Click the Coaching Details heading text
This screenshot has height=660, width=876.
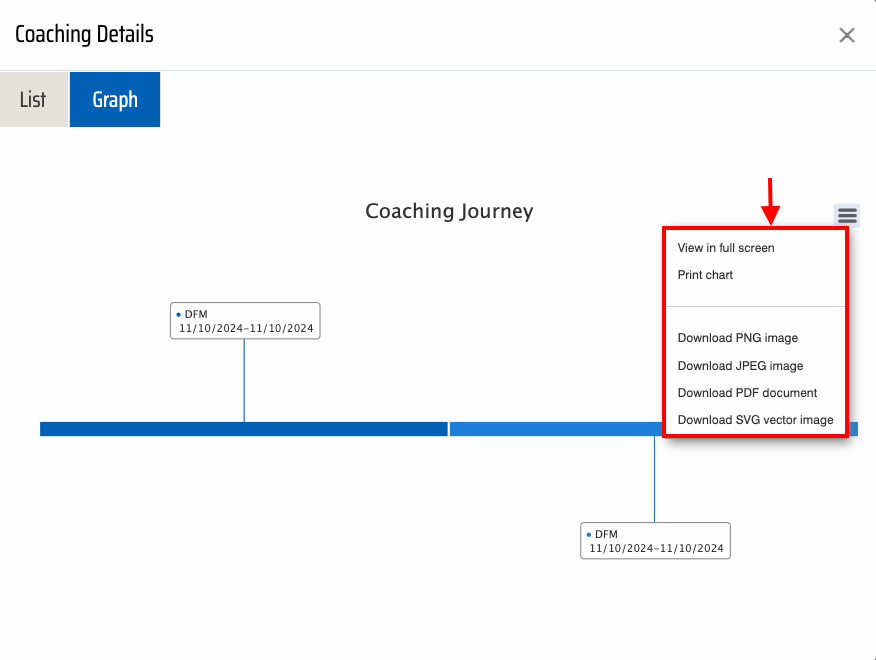click(84, 35)
